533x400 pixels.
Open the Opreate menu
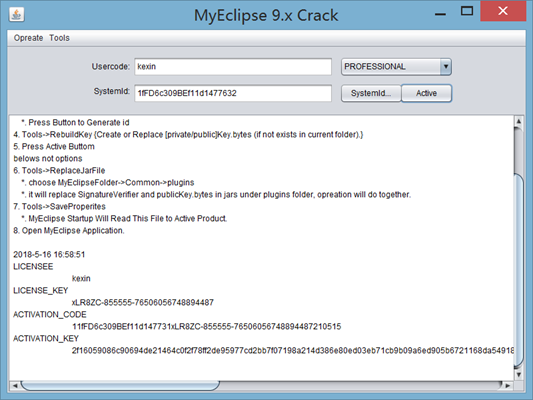(x=28, y=38)
